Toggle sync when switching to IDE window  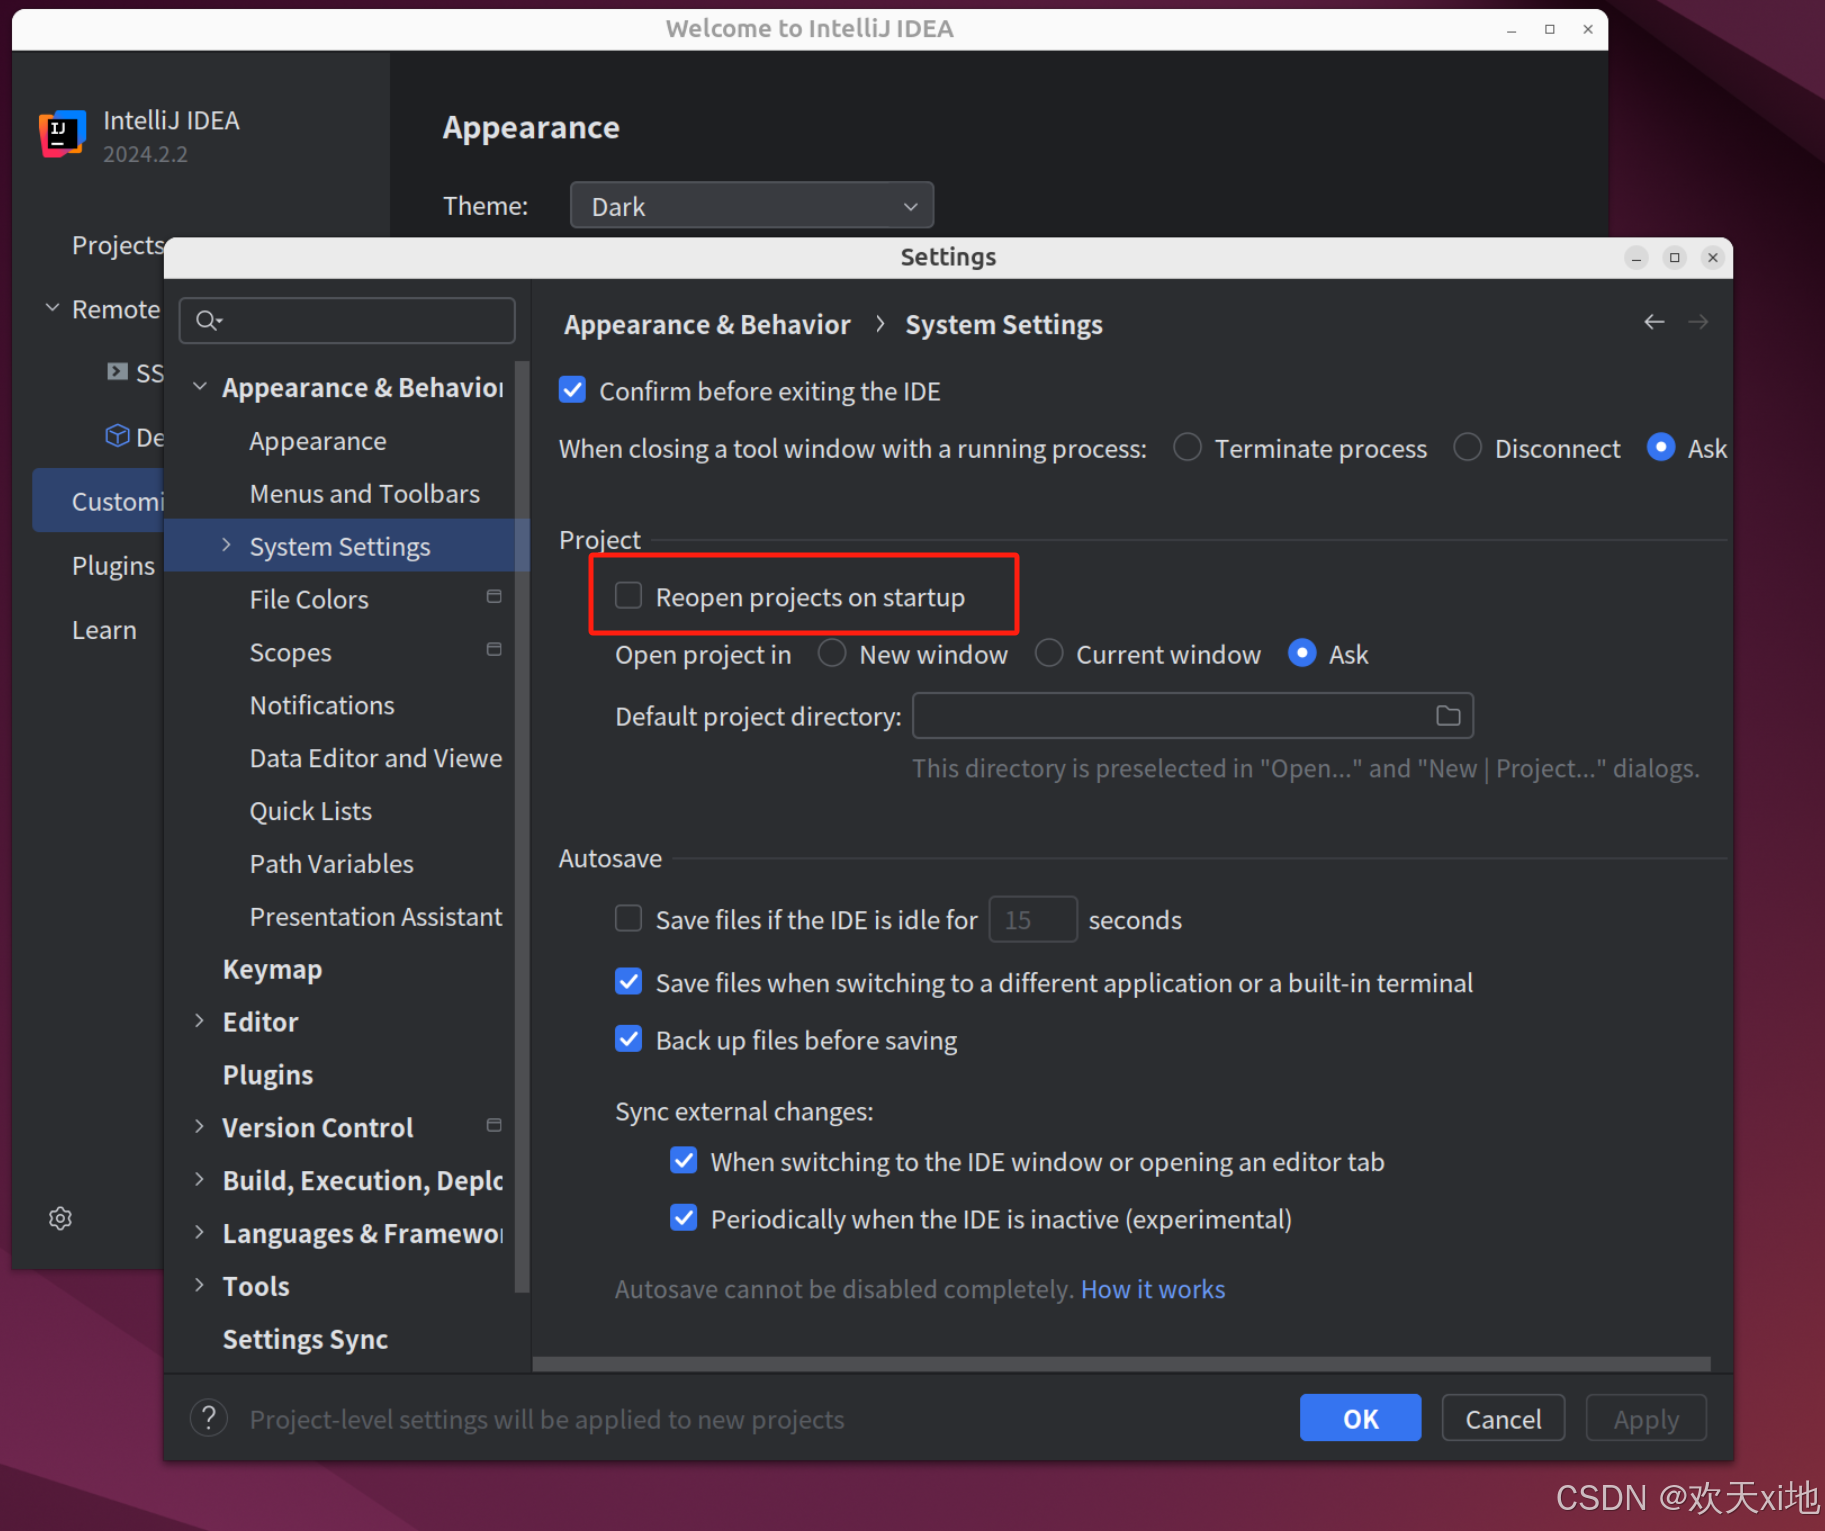(684, 1161)
